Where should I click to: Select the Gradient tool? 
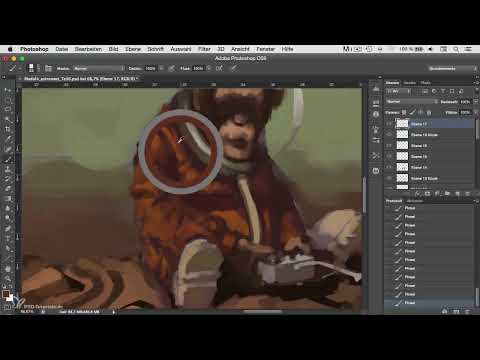point(8,199)
